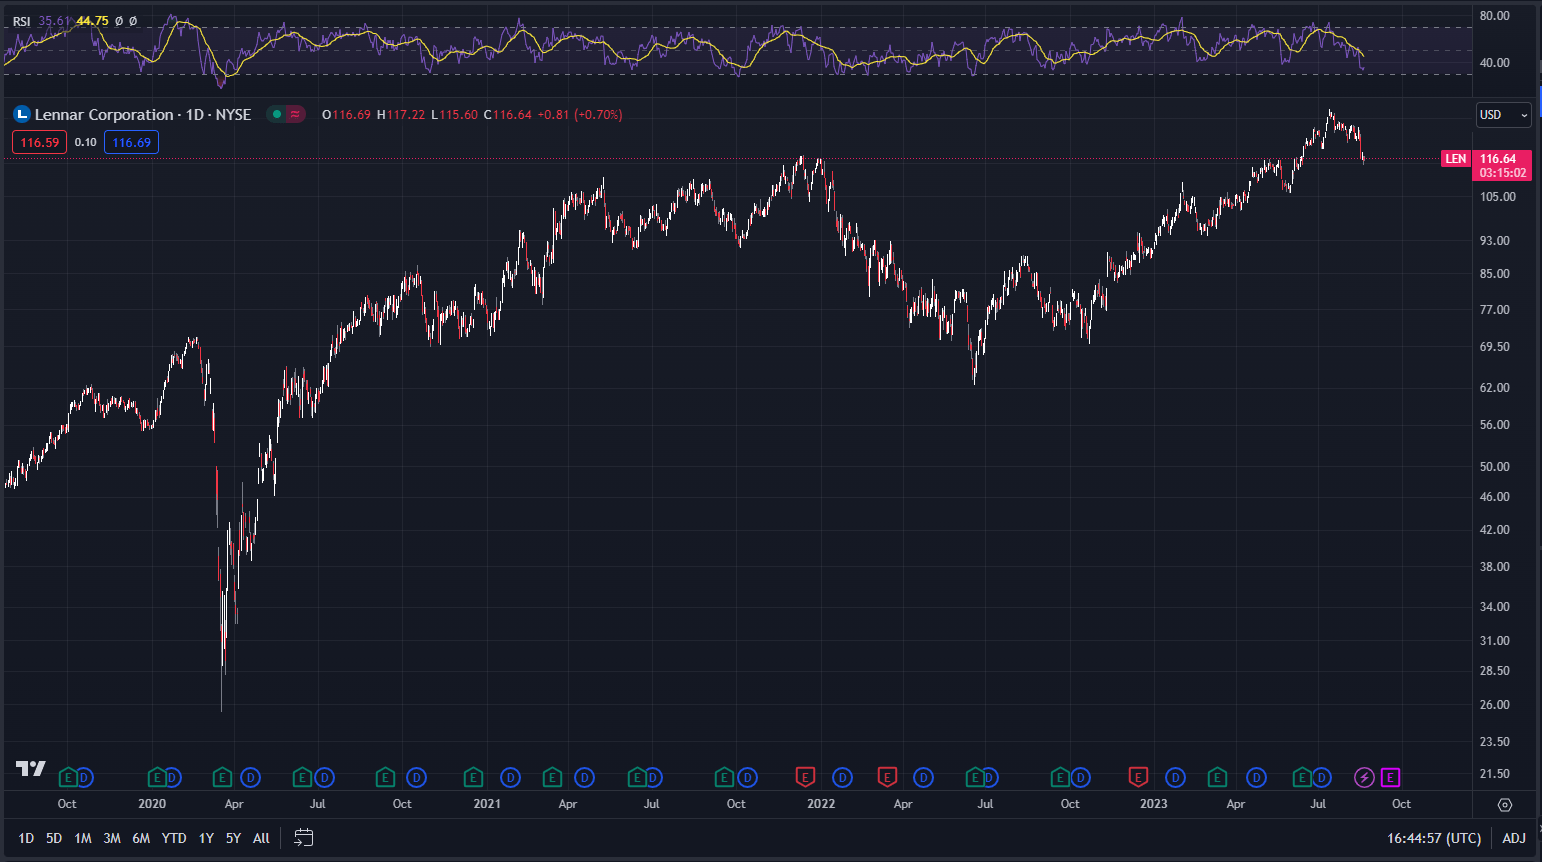
Task: Click the red earnings marker above 2022 label
Action: (x=805, y=777)
